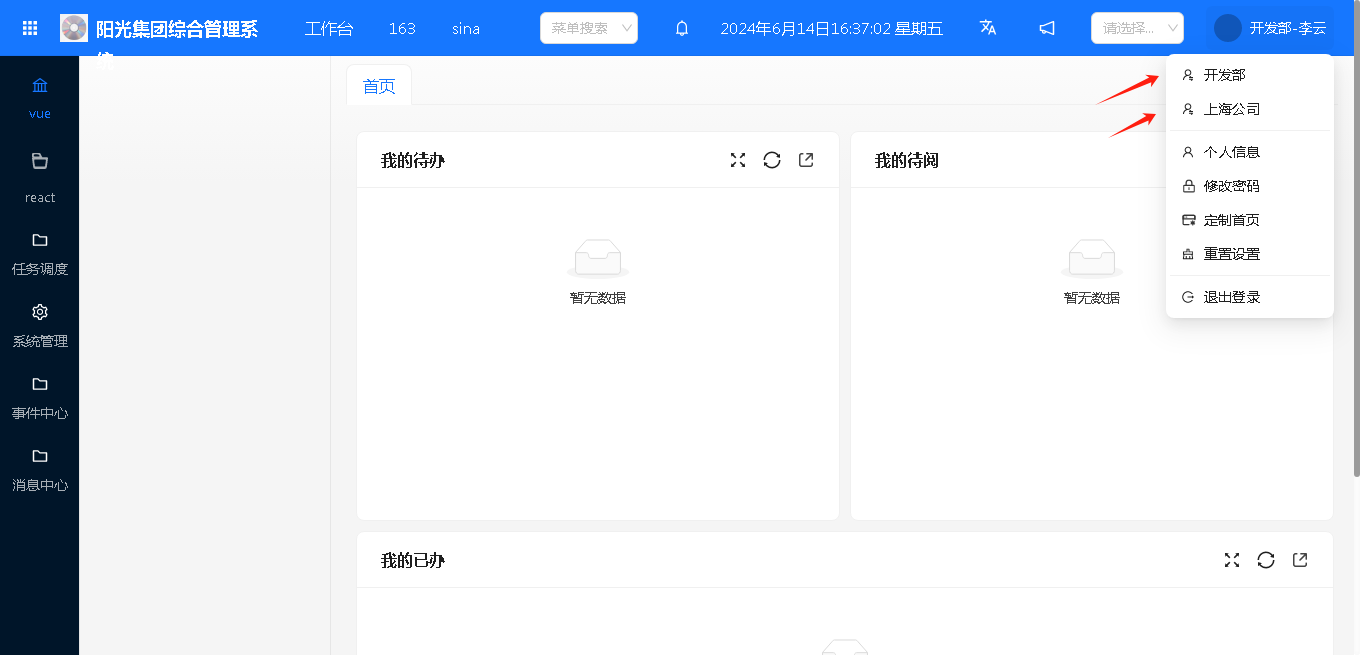Click the empty inbox icon in 我的待阅
The image size is (1360, 655).
click(x=1092, y=259)
